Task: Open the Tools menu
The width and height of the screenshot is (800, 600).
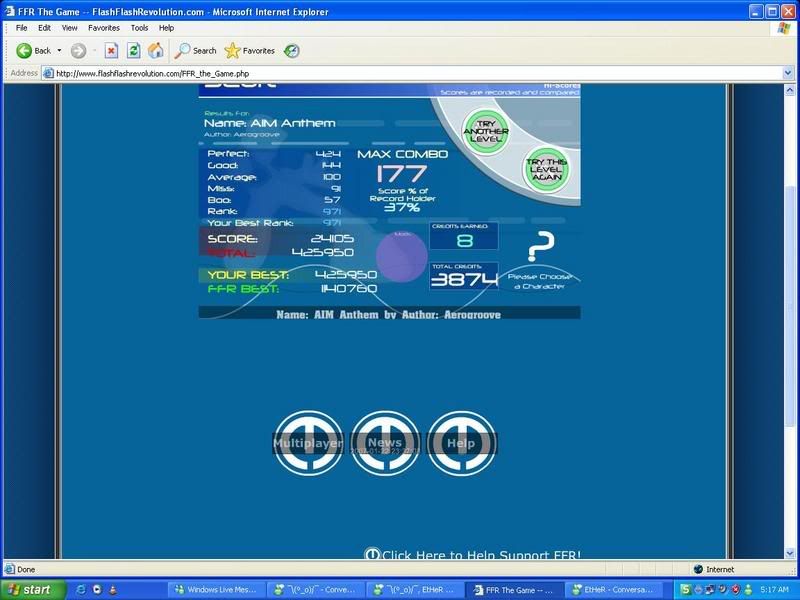Action: pyautogui.click(x=139, y=28)
